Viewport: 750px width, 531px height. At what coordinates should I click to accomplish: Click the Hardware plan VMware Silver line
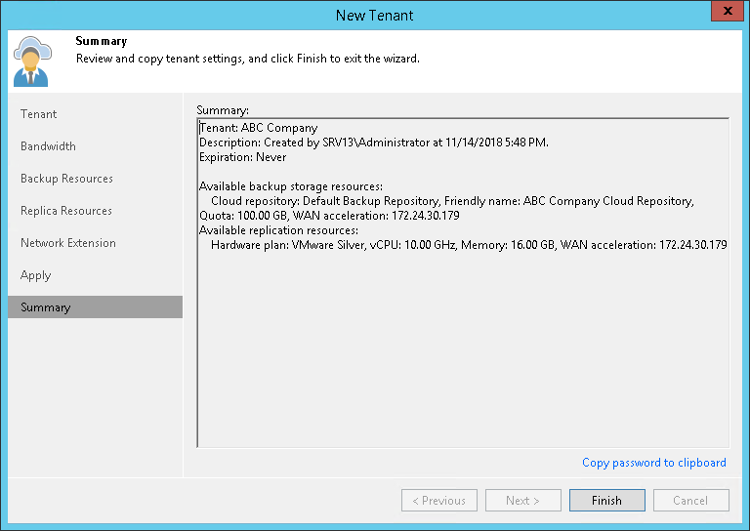468,245
